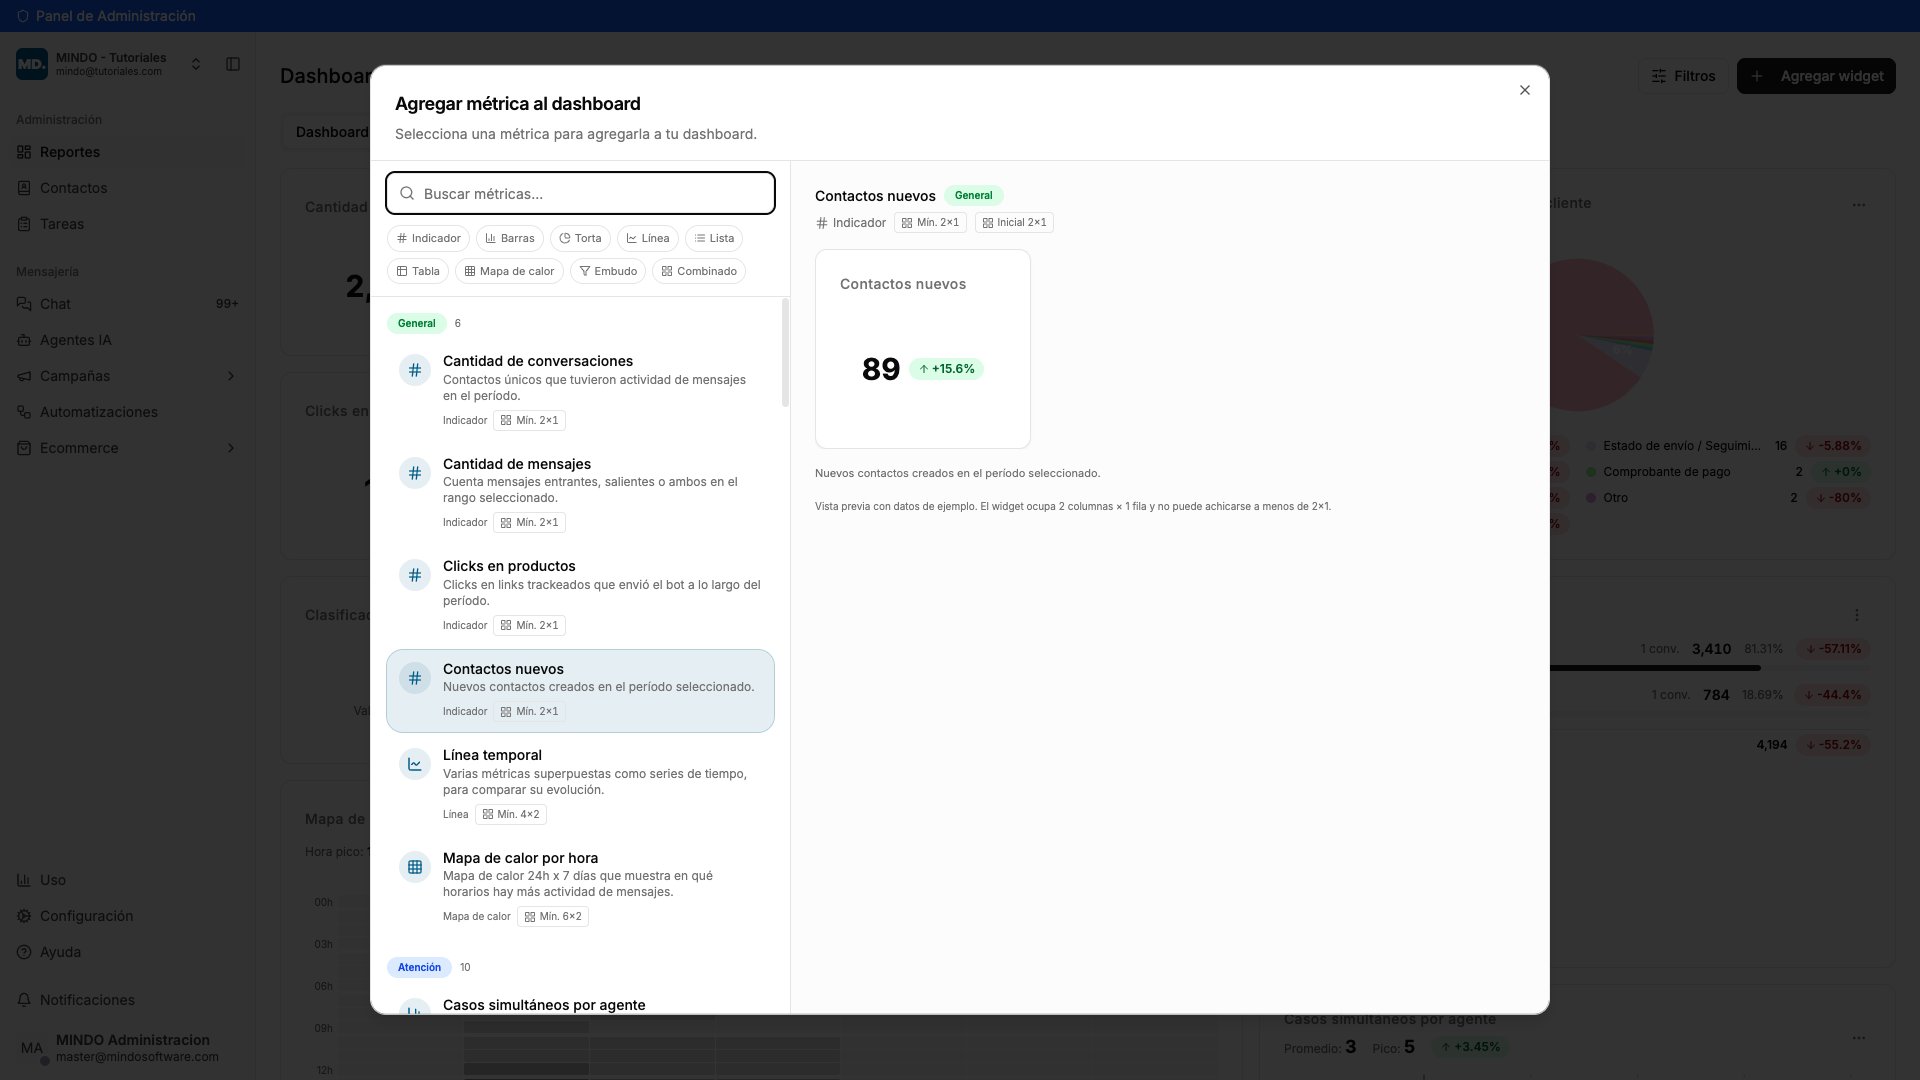Expand the Ecommerce submenu chevron
This screenshot has height=1080, width=1920.
[x=231, y=448]
